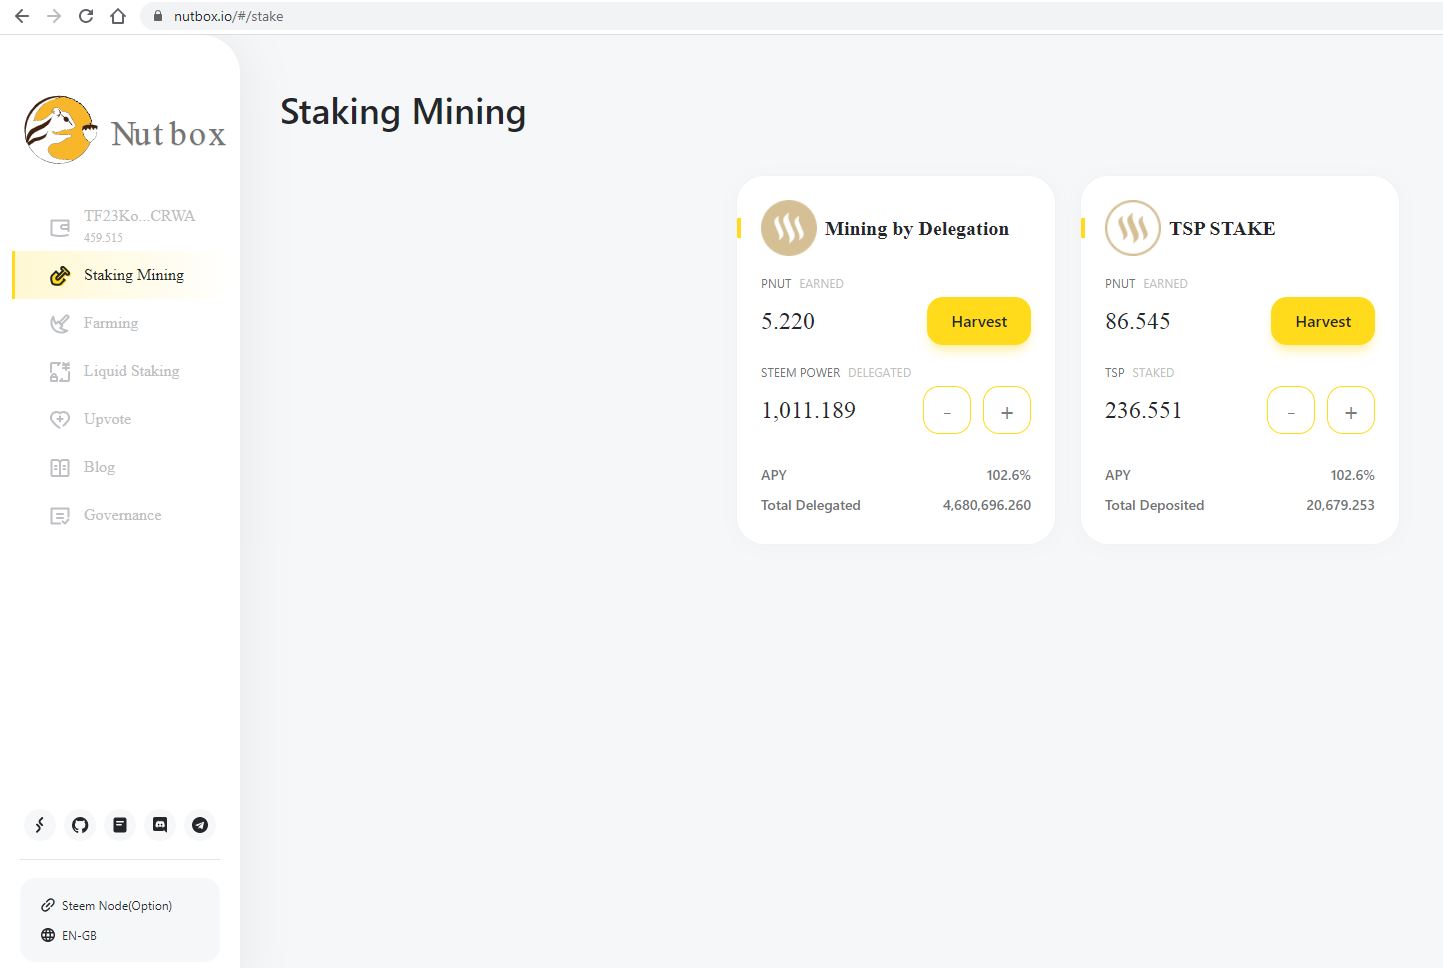Viewport: 1443px width, 968px height.
Task: Click the STEEM POWER DELEGATED label
Action: (x=836, y=373)
